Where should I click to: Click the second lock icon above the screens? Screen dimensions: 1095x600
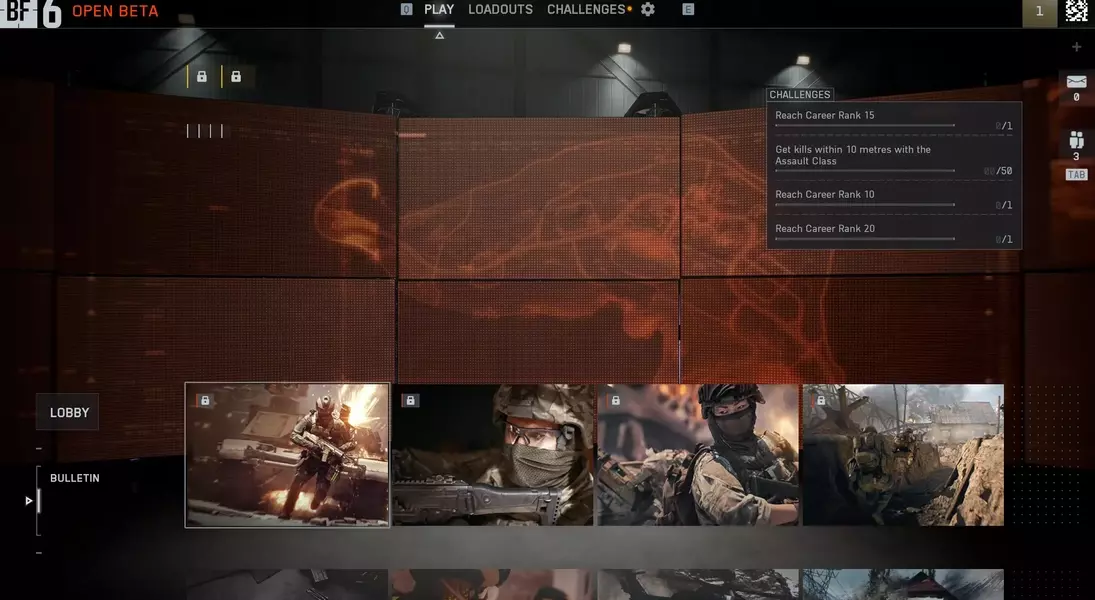[x=236, y=76]
